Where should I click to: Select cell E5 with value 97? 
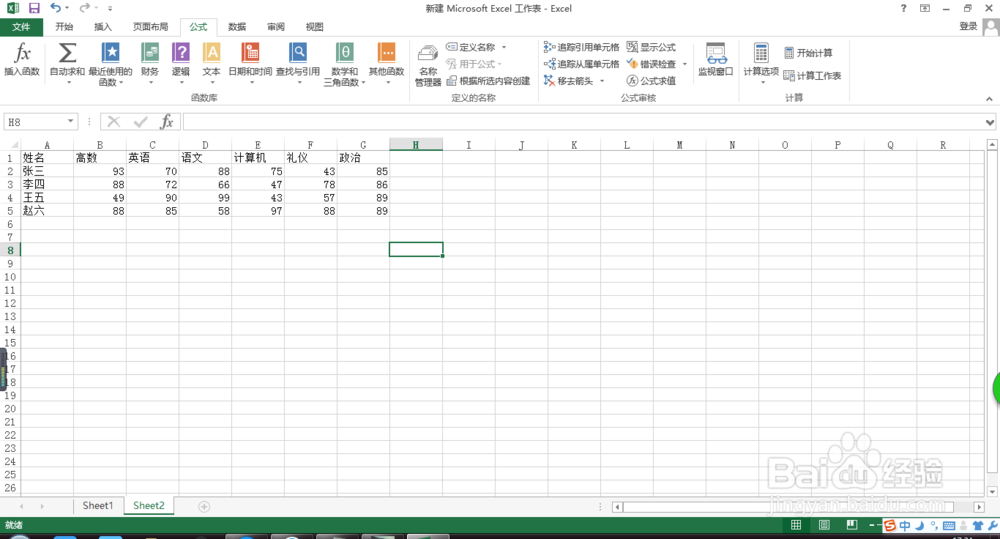pos(258,210)
